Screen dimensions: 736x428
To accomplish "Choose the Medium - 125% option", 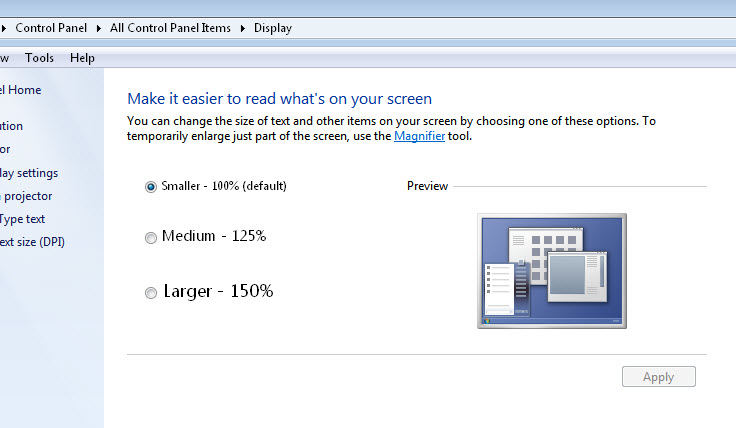I will click(151, 237).
